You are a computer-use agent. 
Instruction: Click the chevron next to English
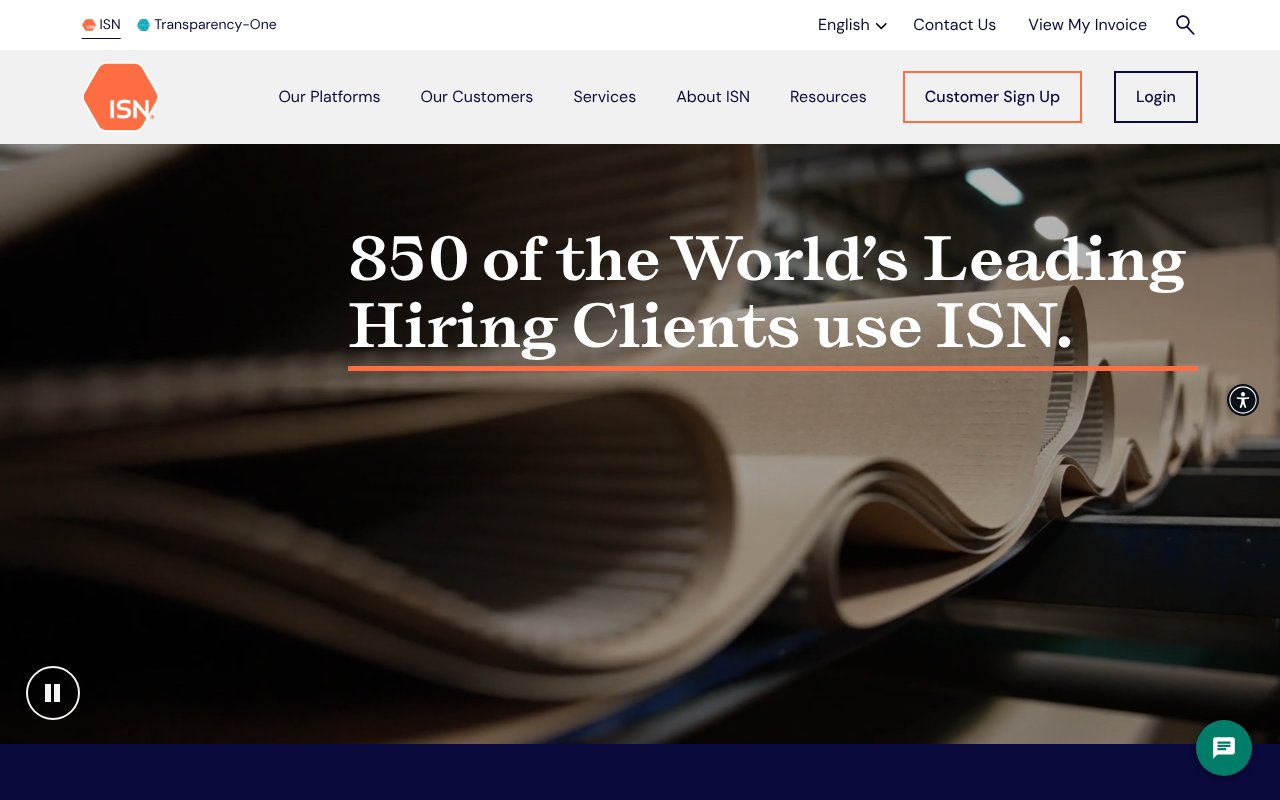tap(880, 26)
